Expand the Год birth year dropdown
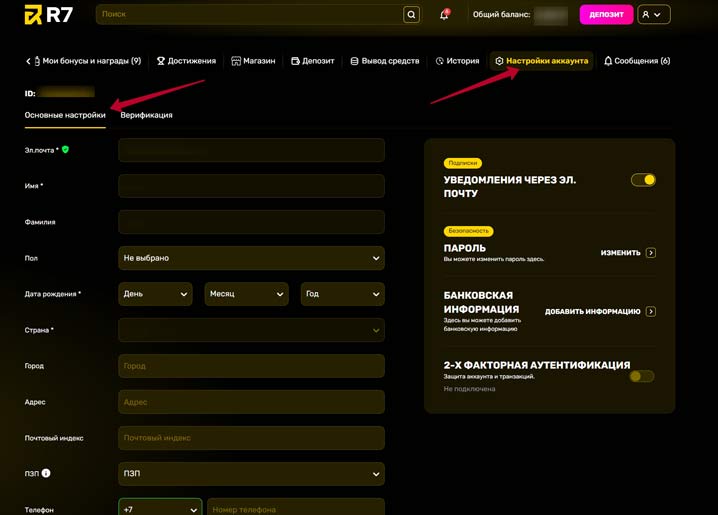Image resolution: width=718 pixels, height=515 pixels. [x=342, y=294]
